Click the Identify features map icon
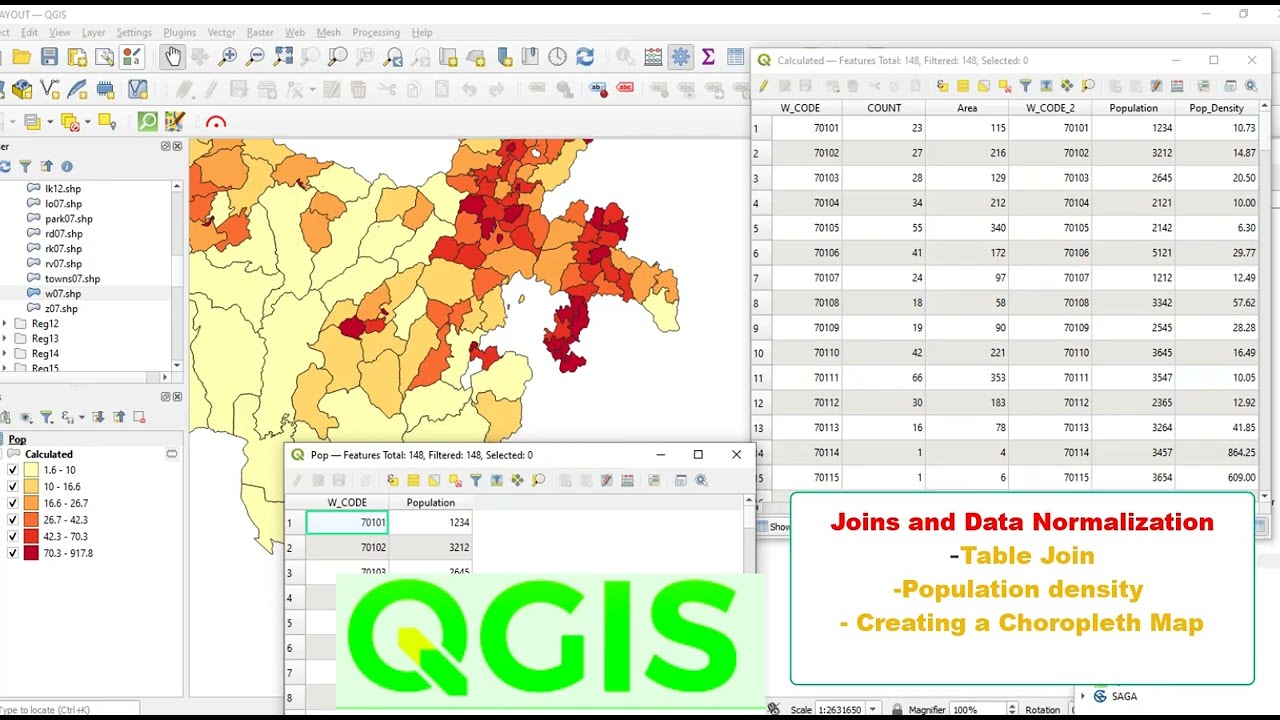This screenshot has height=720, width=1280. coord(625,57)
